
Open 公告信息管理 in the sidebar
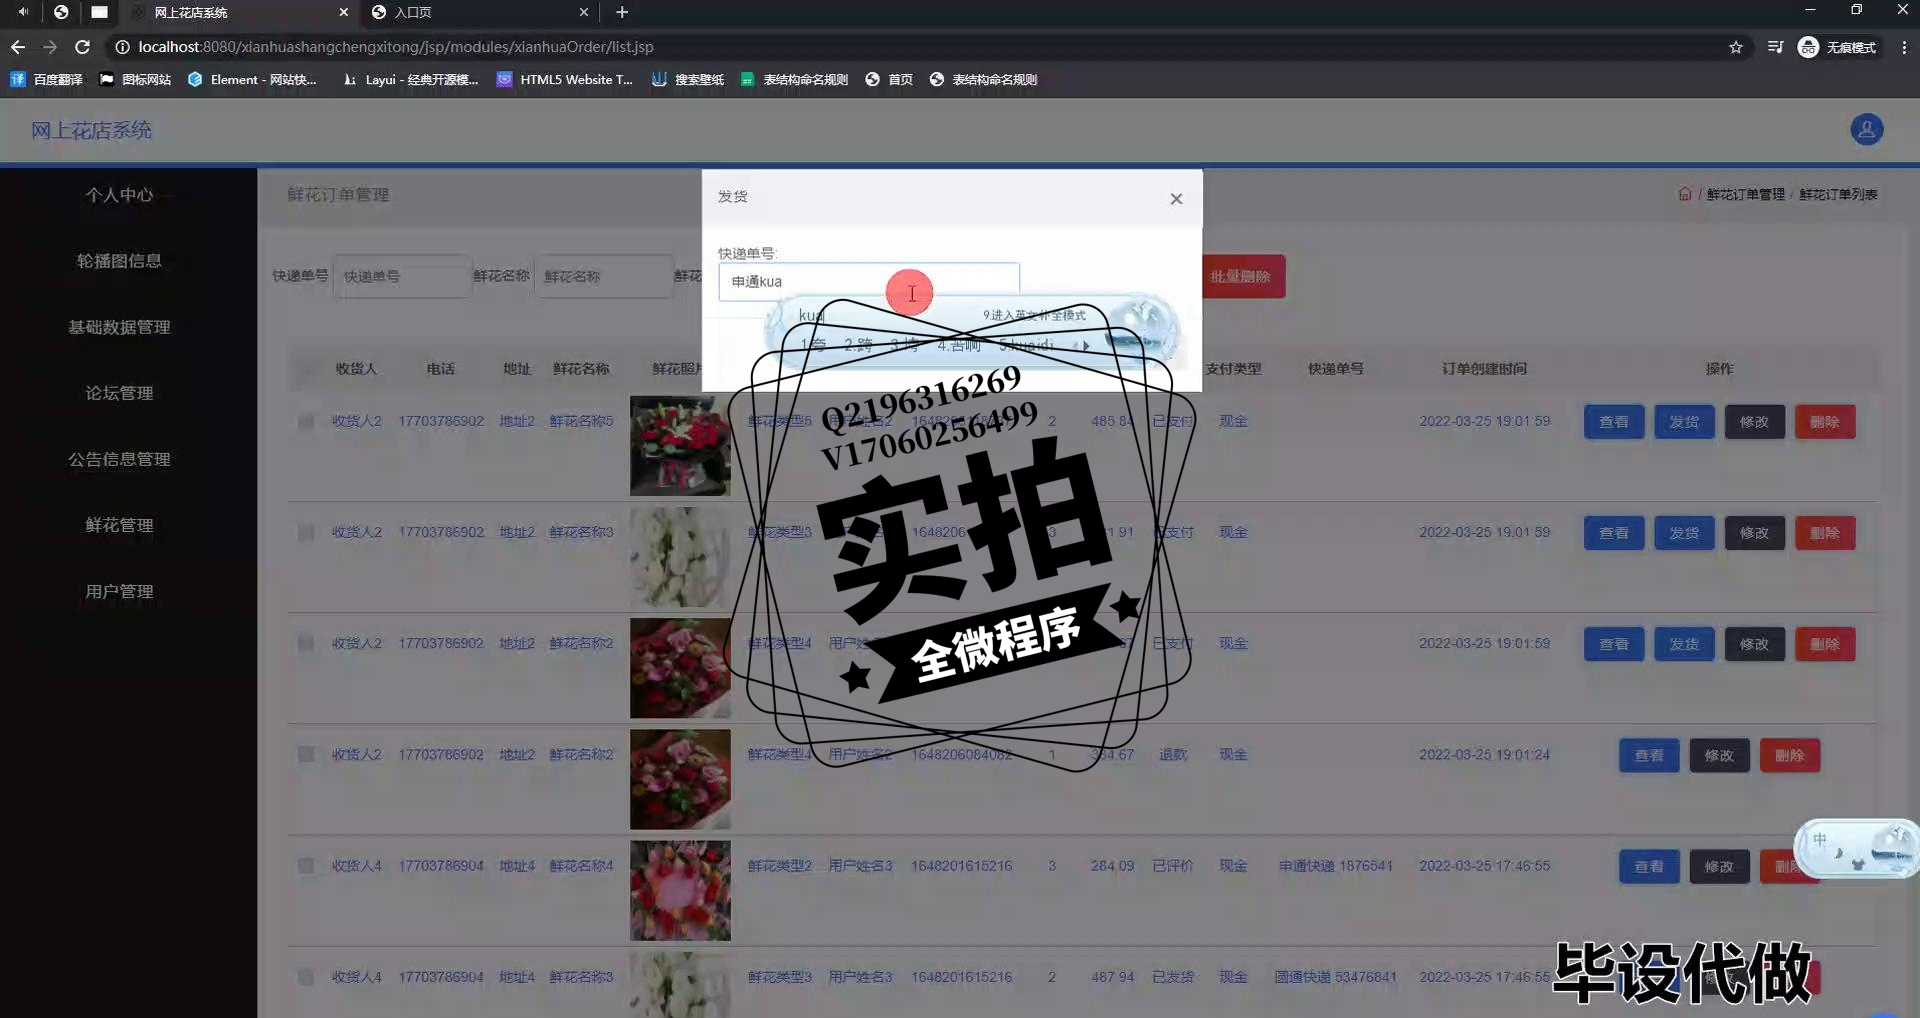coord(119,459)
